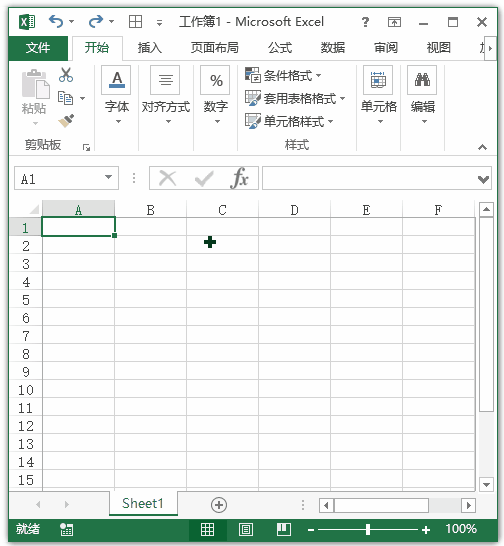Click vertical scrollbar down arrow
The height and width of the screenshot is (546, 504).
click(x=486, y=484)
